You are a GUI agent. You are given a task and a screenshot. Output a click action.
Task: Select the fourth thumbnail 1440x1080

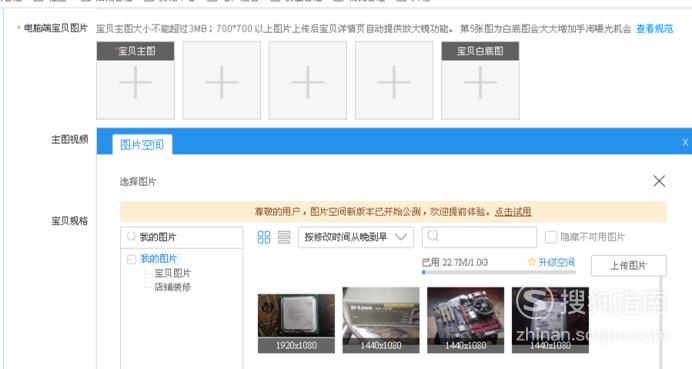pos(550,320)
